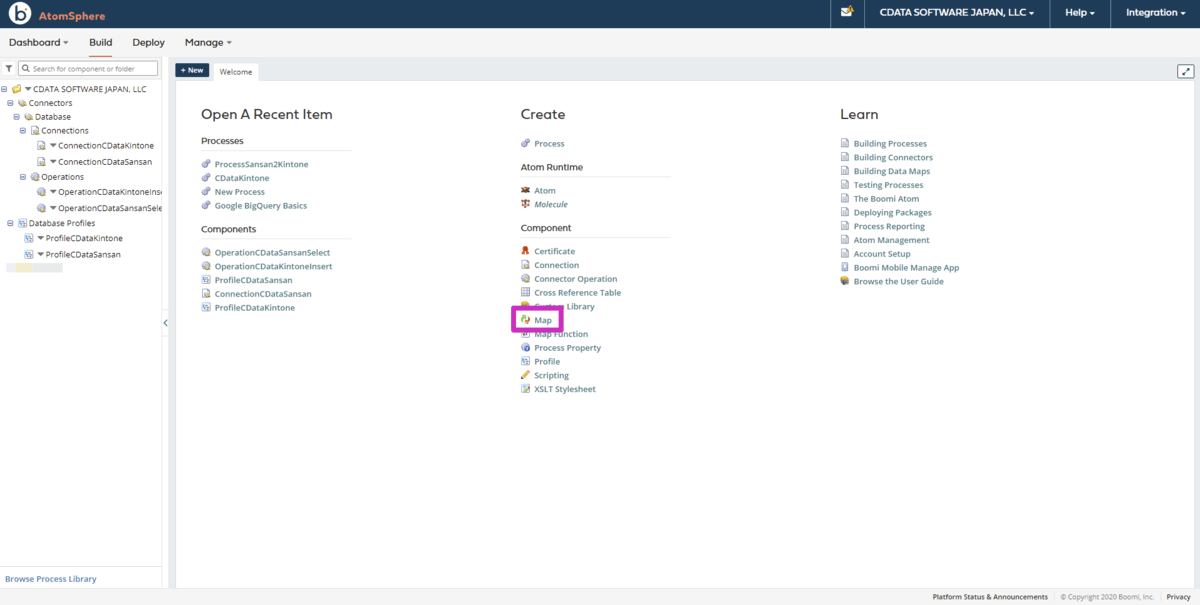The image size is (1200, 605).
Task: Collapse the Connections node in the tree
Action: [22, 131]
